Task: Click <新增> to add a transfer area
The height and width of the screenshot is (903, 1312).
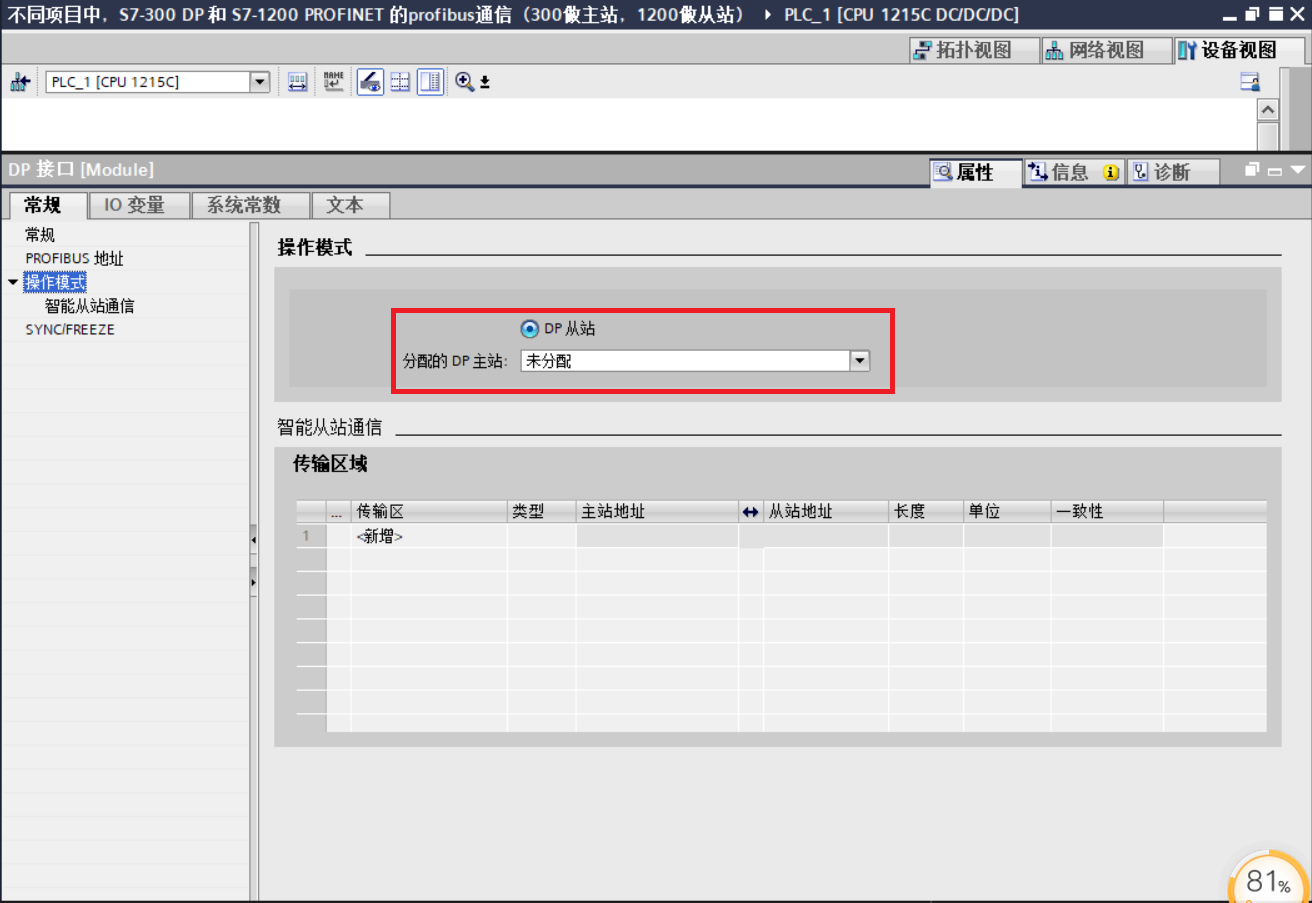Action: (x=379, y=536)
